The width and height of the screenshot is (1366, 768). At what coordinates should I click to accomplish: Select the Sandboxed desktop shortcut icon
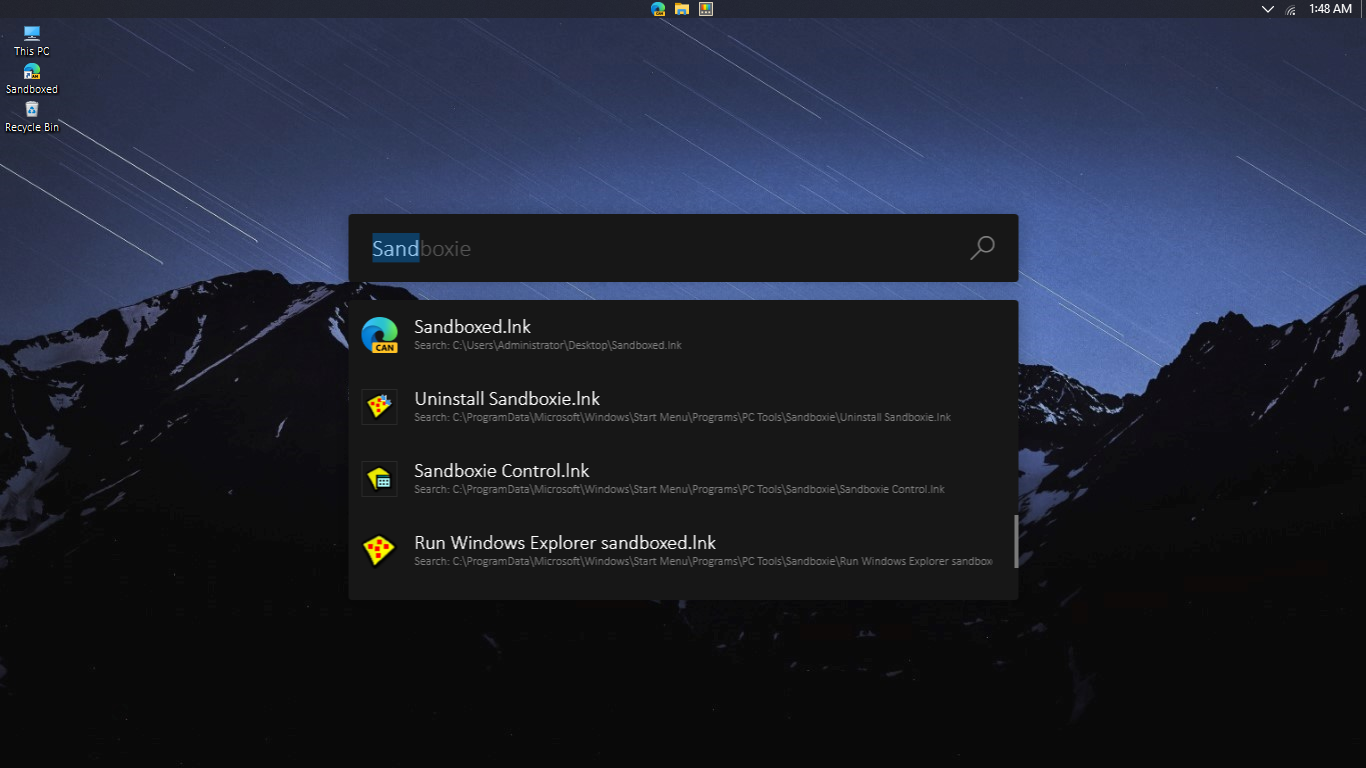(x=32, y=71)
